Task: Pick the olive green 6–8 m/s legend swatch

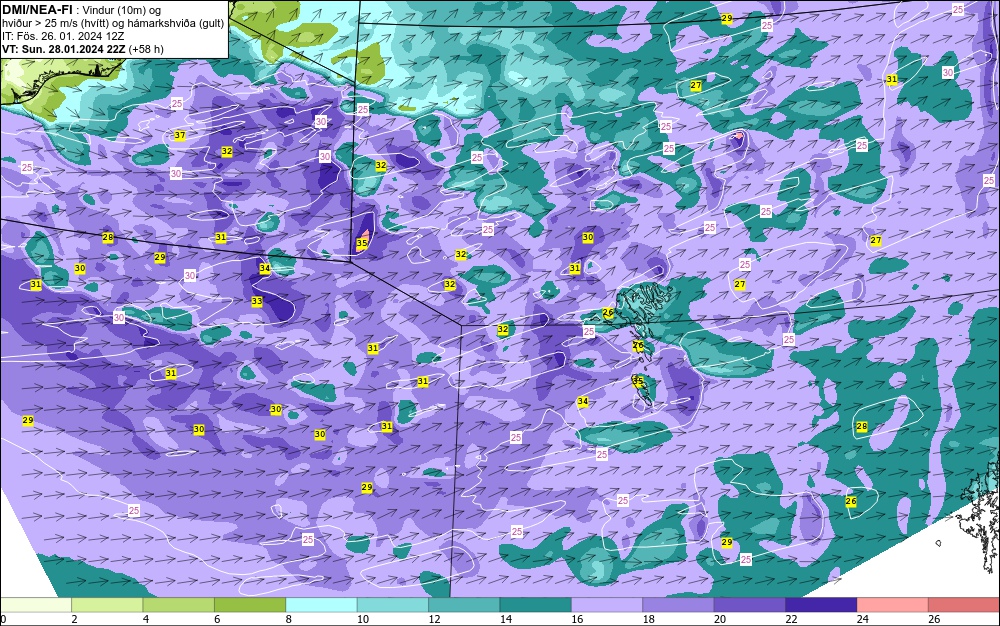Action: 250,605
